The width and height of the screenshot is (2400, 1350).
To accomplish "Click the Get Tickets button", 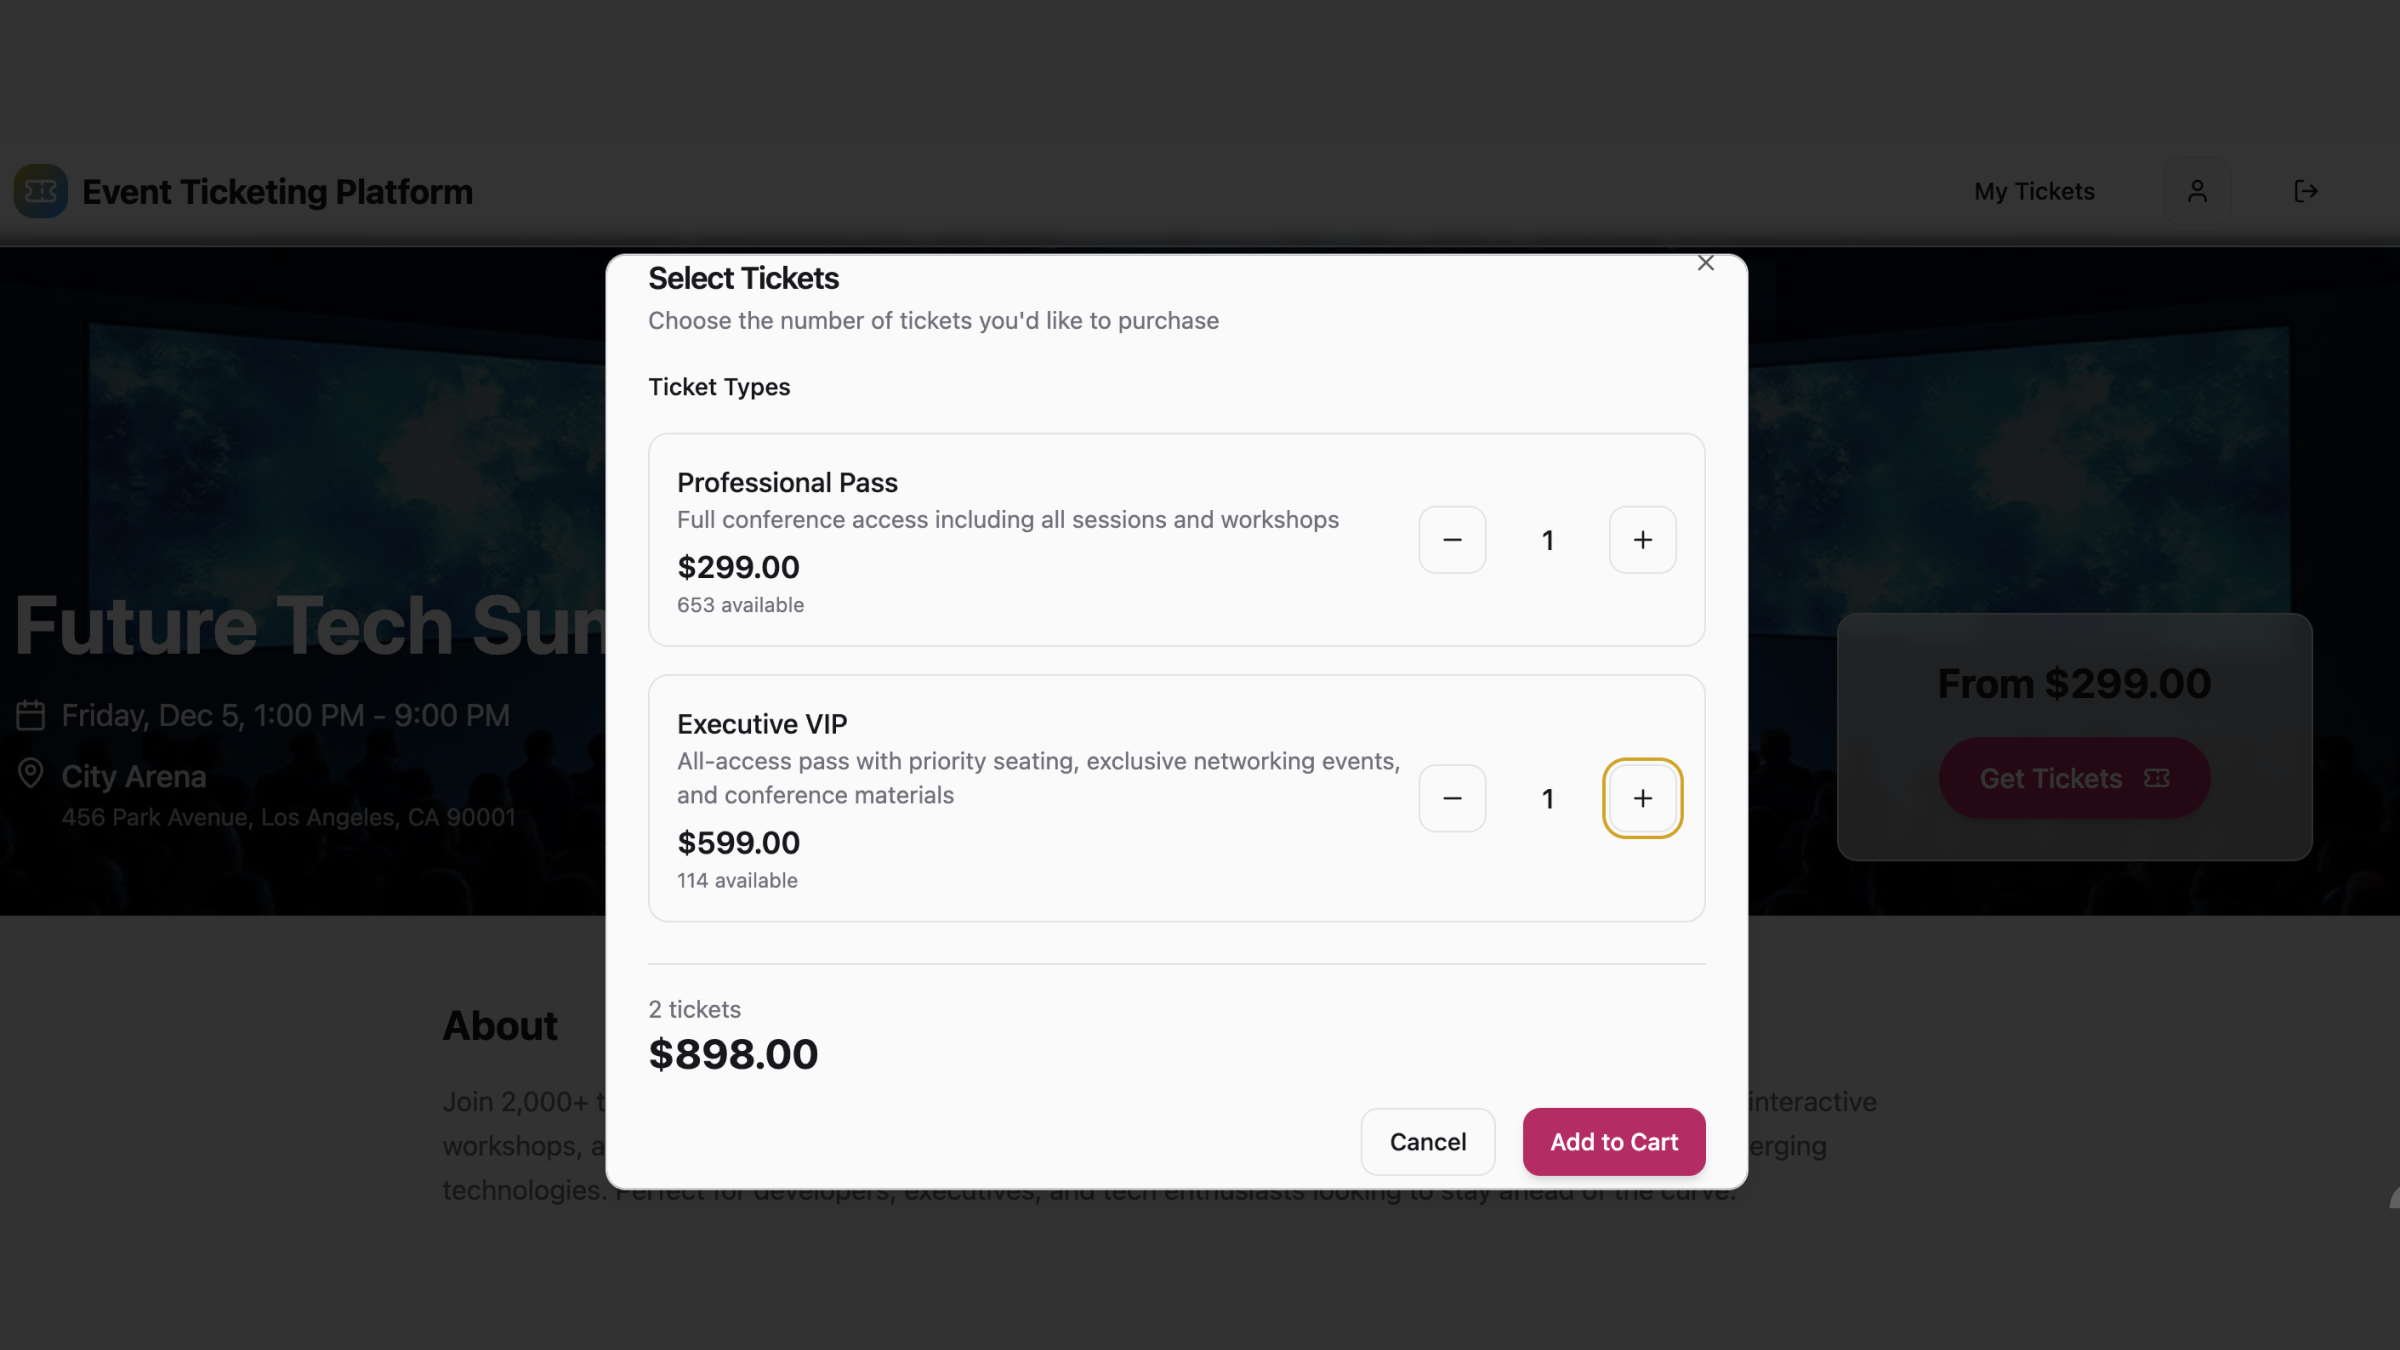I will tap(2073, 778).
